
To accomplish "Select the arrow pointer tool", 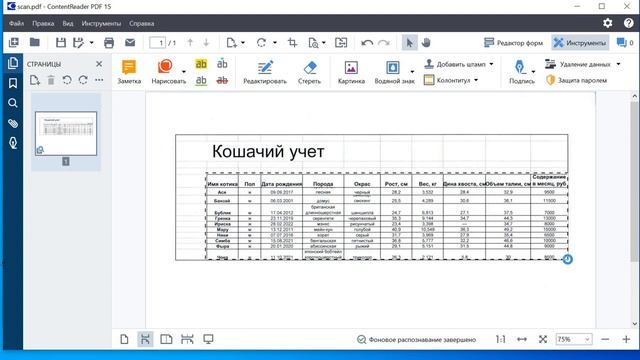I will click(x=410, y=42).
